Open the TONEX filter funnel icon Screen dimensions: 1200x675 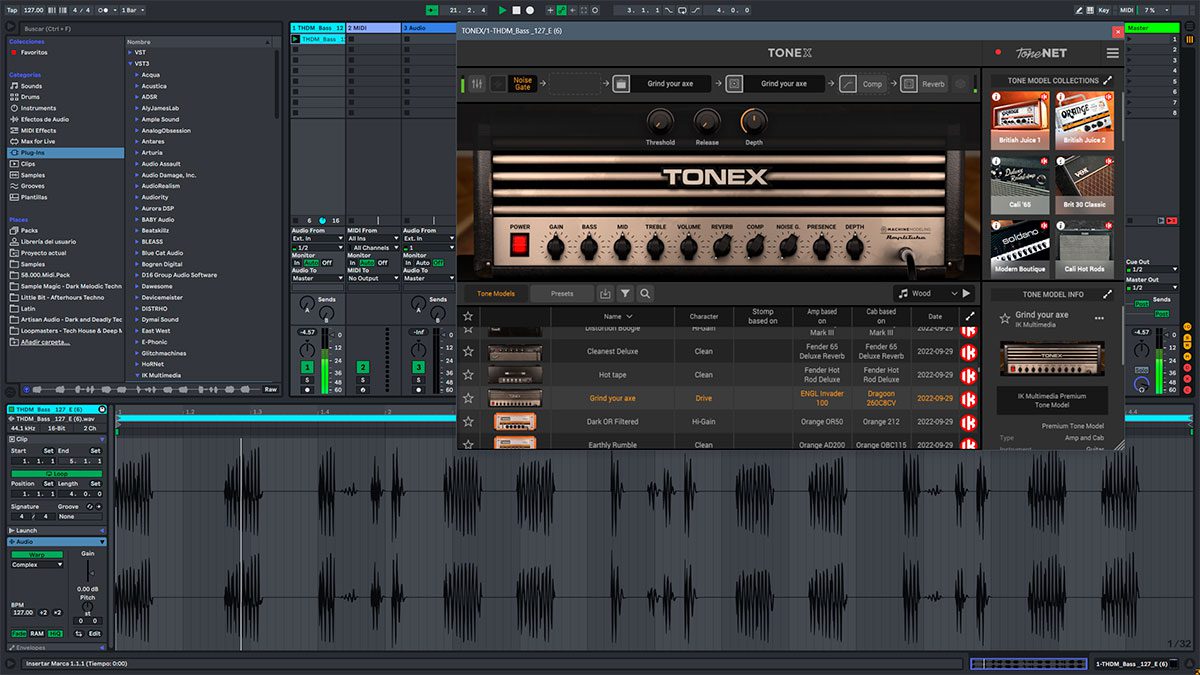click(x=625, y=294)
